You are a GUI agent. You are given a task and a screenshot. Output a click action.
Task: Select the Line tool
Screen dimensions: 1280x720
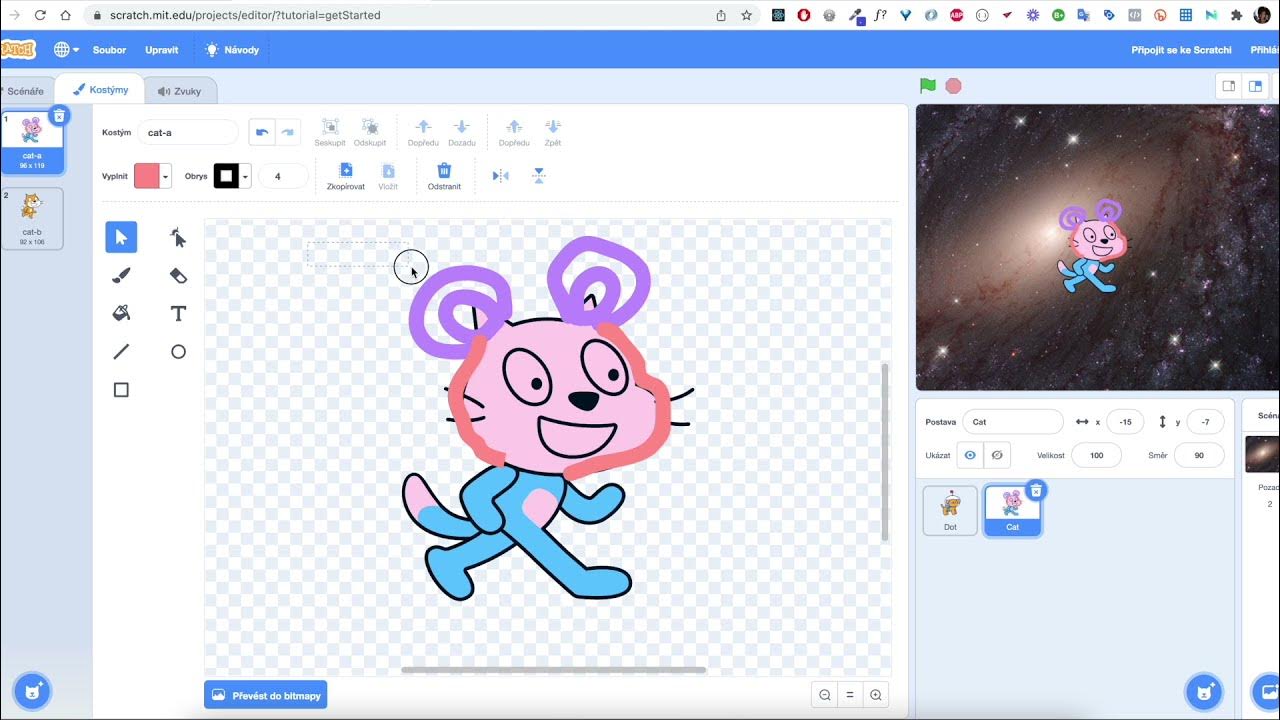121,351
